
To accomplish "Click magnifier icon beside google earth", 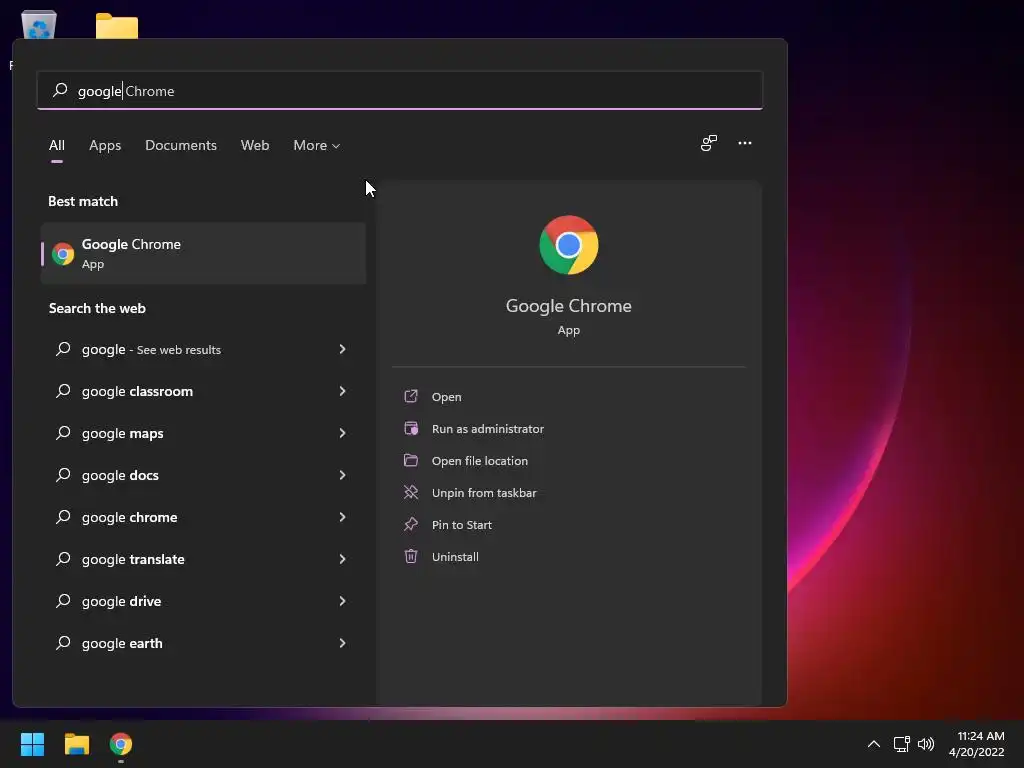I will tap(63, 643).
